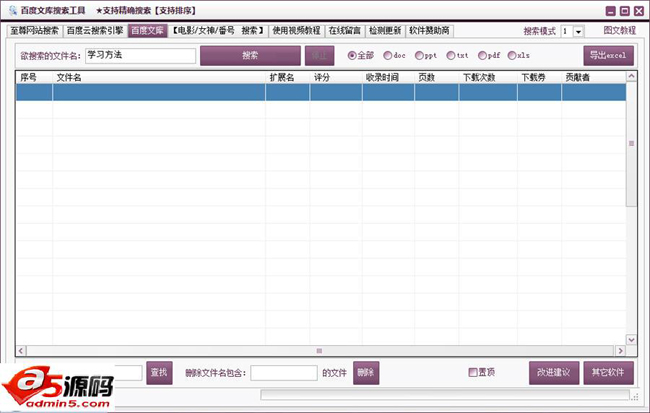The image size is (650, 413).
Task: Click the bottom progress bar
Action: coord(445,395)
